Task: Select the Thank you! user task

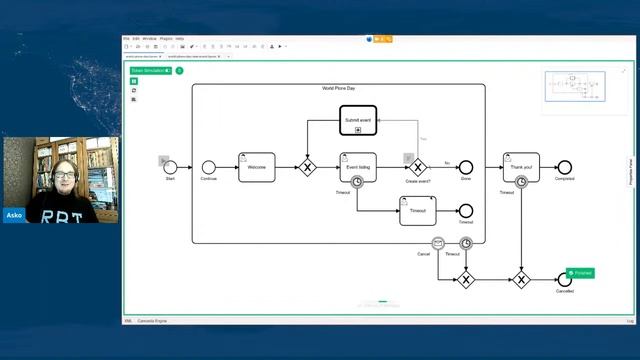Action: pyautogui.click(x=521, y=167)
